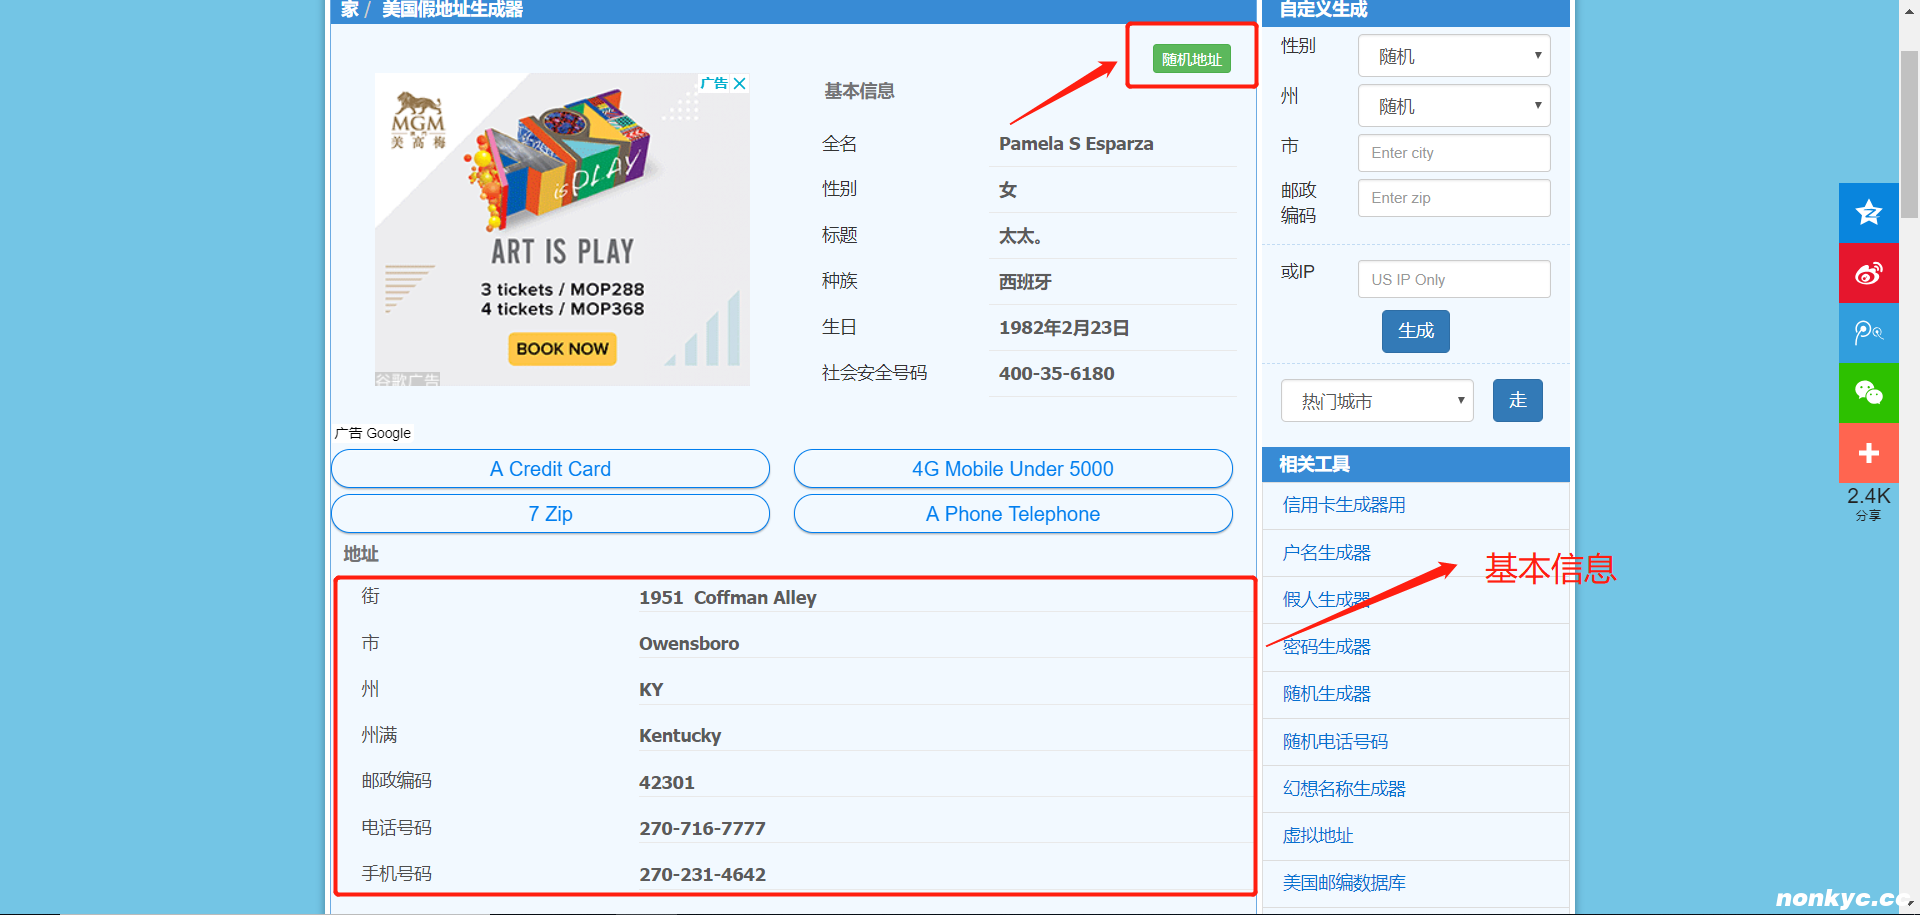Open the 信用卡生成器用 link

point(1343,505)
